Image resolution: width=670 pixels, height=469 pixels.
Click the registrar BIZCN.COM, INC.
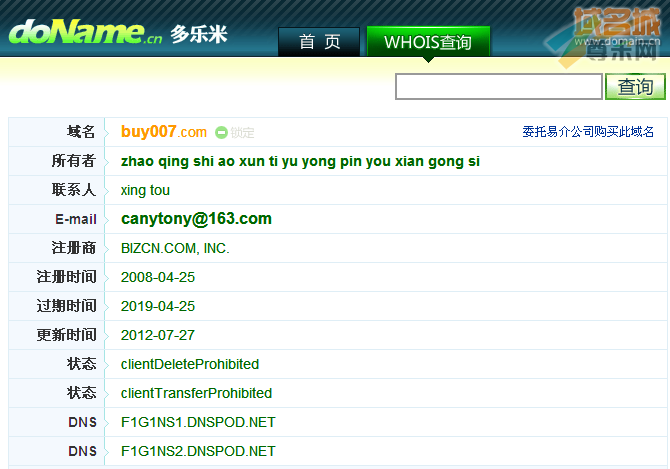175,248
